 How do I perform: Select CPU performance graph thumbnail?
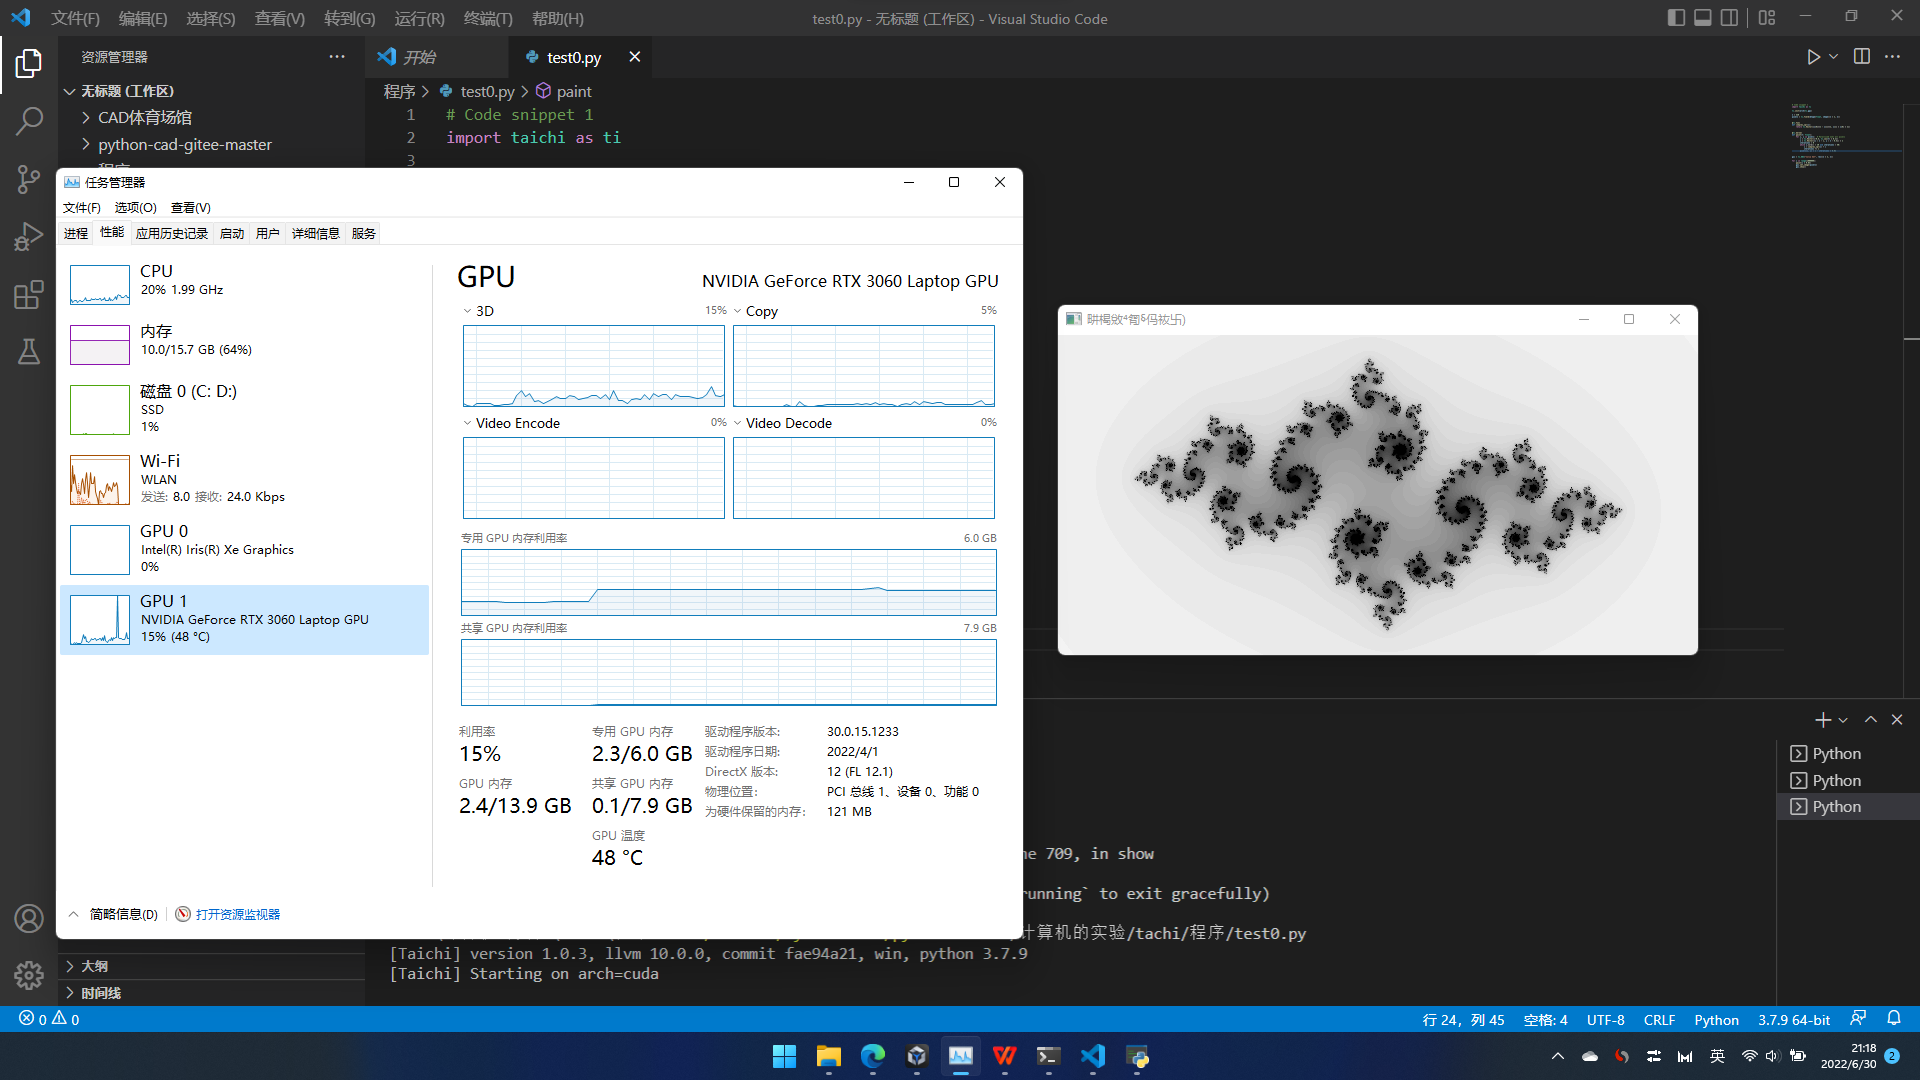coord(100,285)
